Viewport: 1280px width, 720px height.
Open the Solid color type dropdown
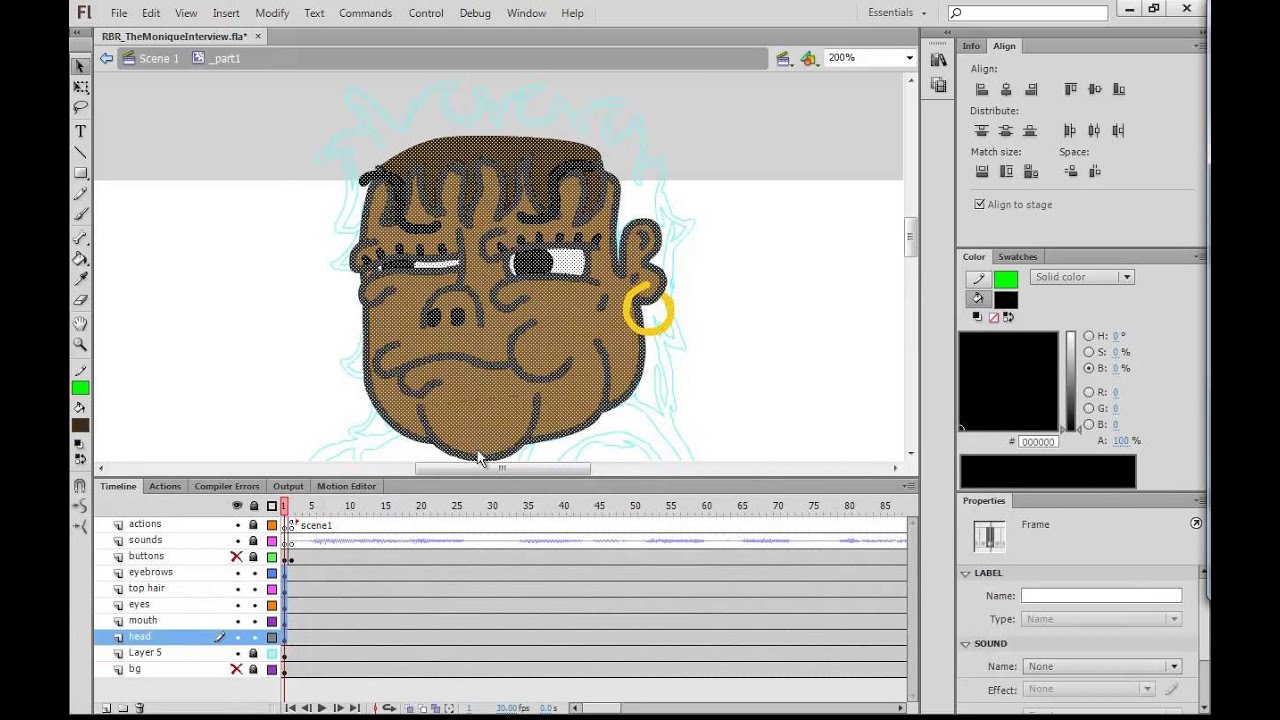pyautogui.click(x=1081, y=277)
